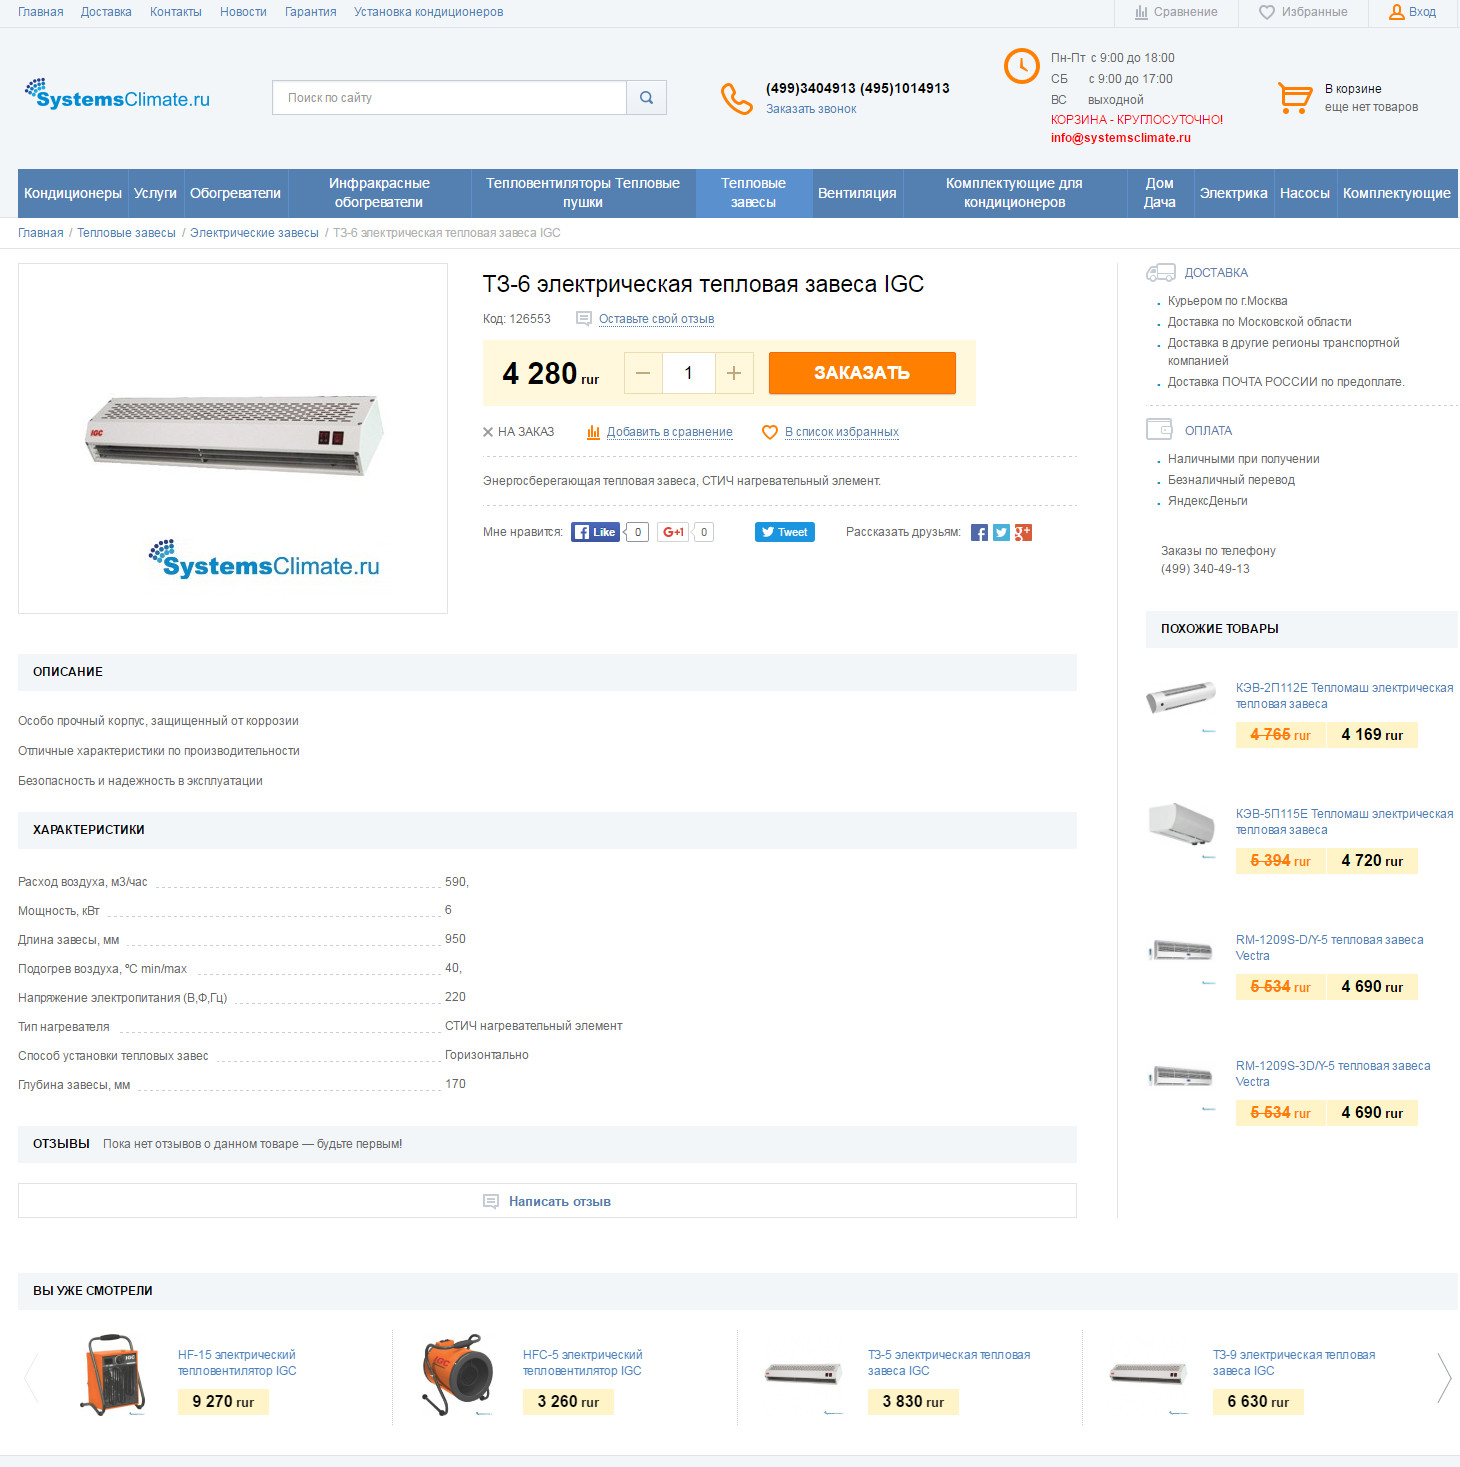The image size is (1460, 1467).
Task: Click Добавить в сравнение link
Action: [x=669, y=432]
